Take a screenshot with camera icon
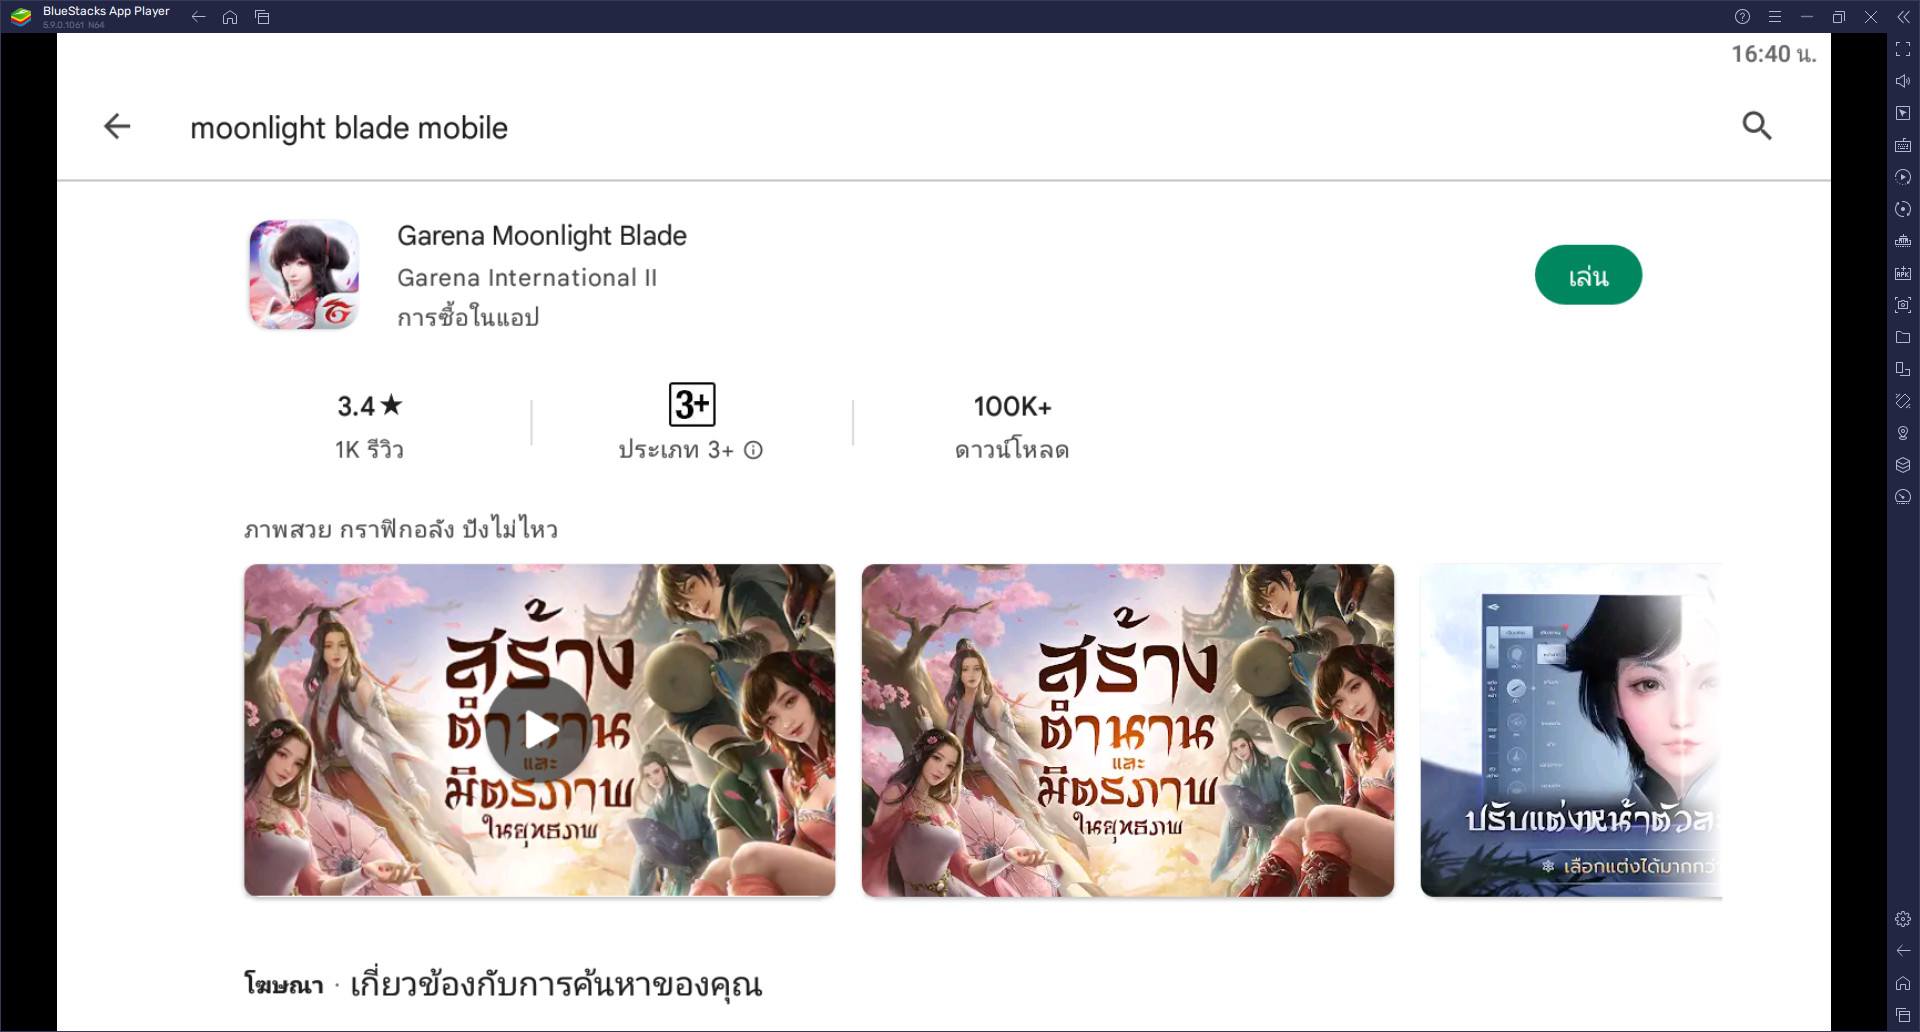The width and height of the screenshot is (1920, 1032). pos(1903,305)
